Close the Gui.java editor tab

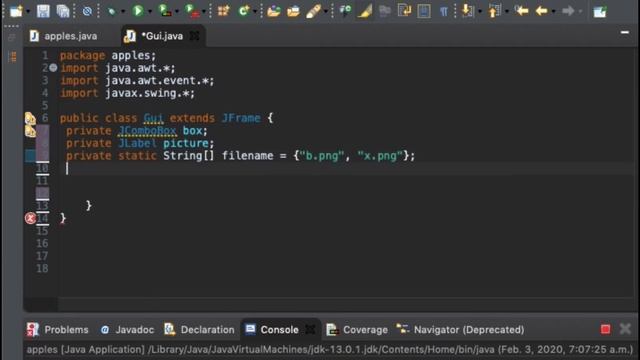click(195, 36)
